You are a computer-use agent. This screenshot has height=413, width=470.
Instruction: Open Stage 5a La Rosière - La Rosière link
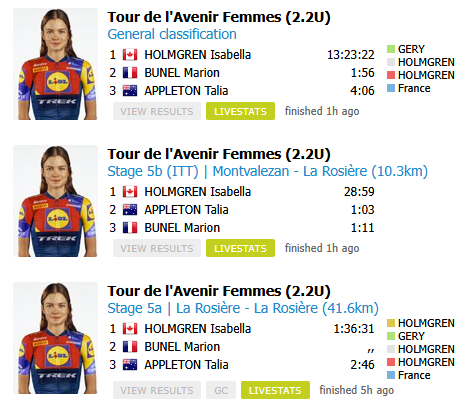(x=243, y=308)
